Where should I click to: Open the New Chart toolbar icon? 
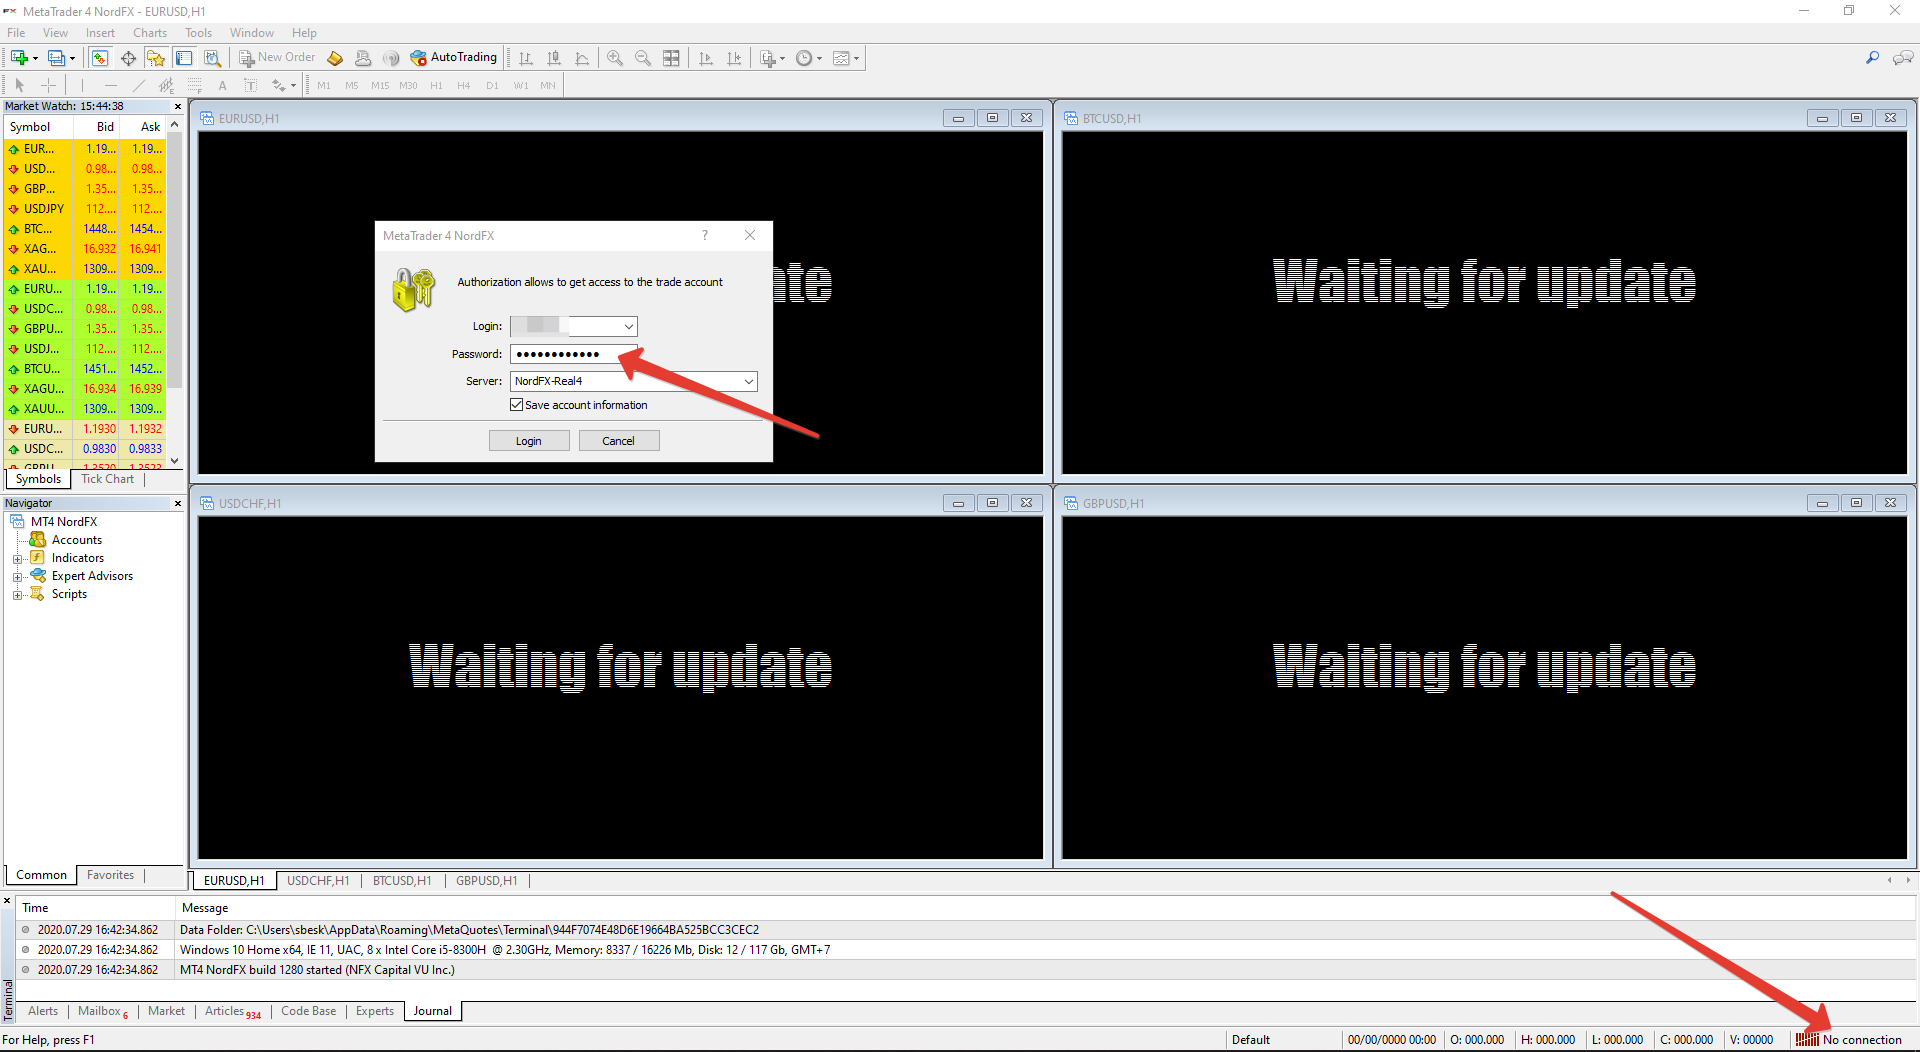(x=19, y=58)
